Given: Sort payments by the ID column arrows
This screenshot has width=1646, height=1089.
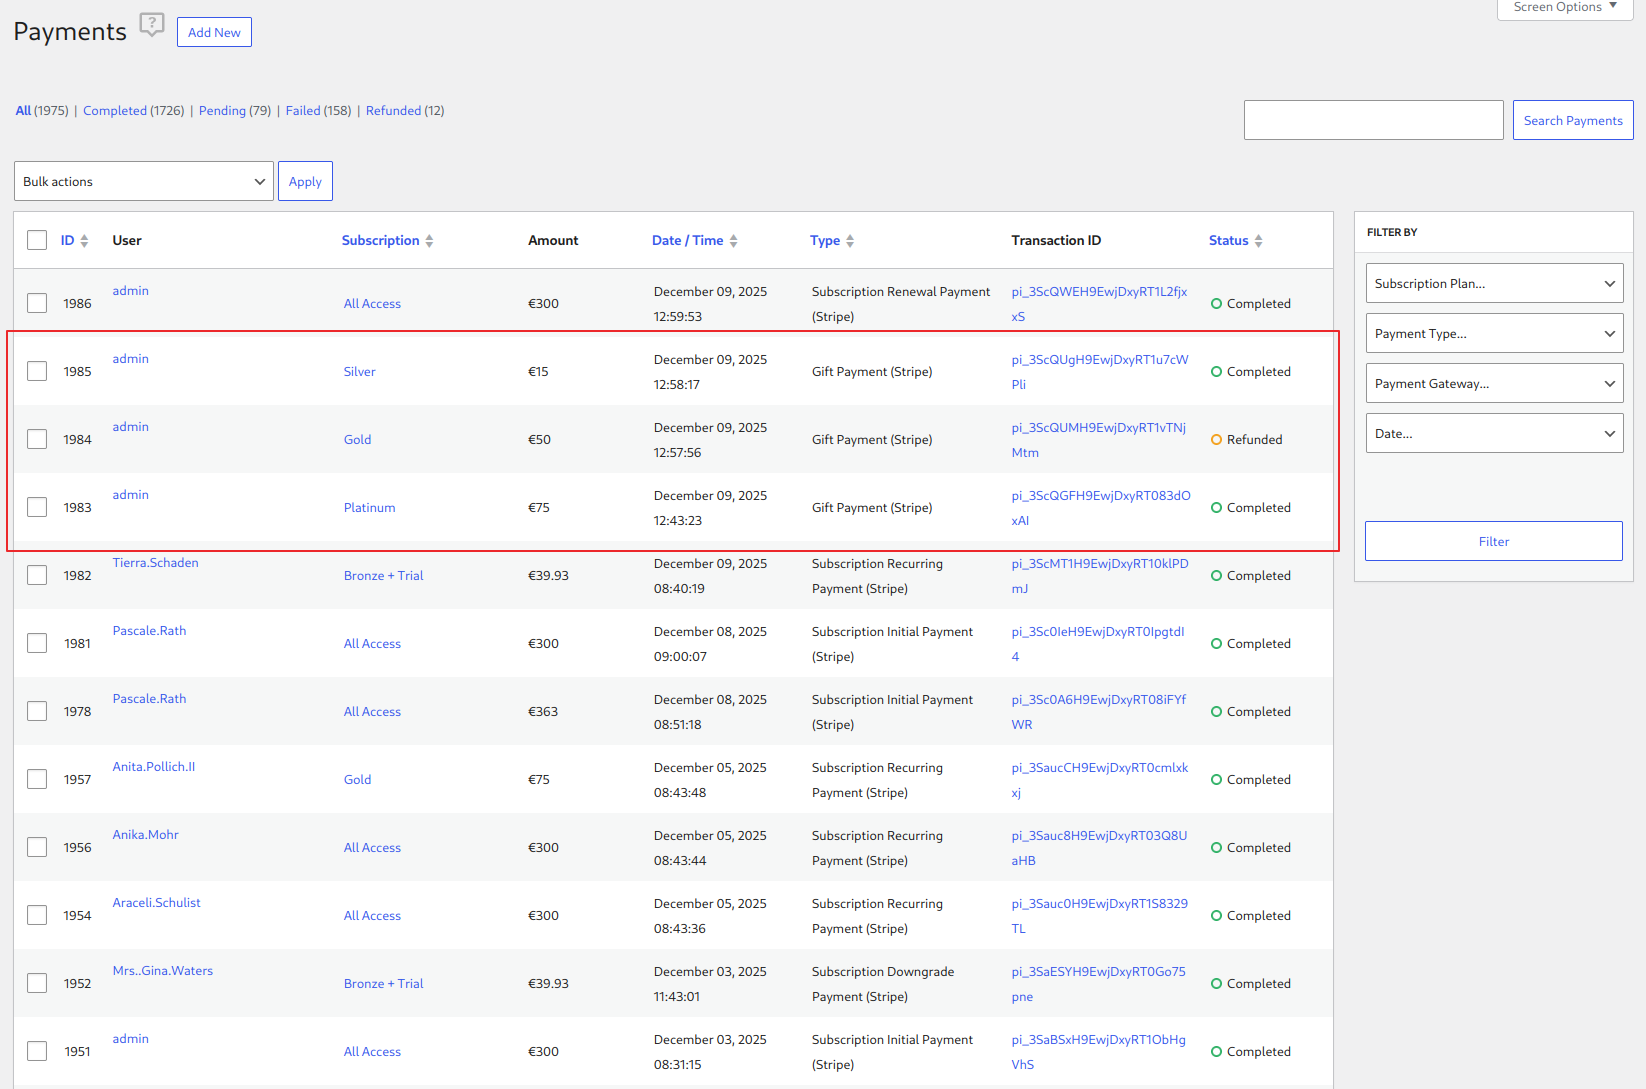Looking at the screenshot, I should pos(84,241).
